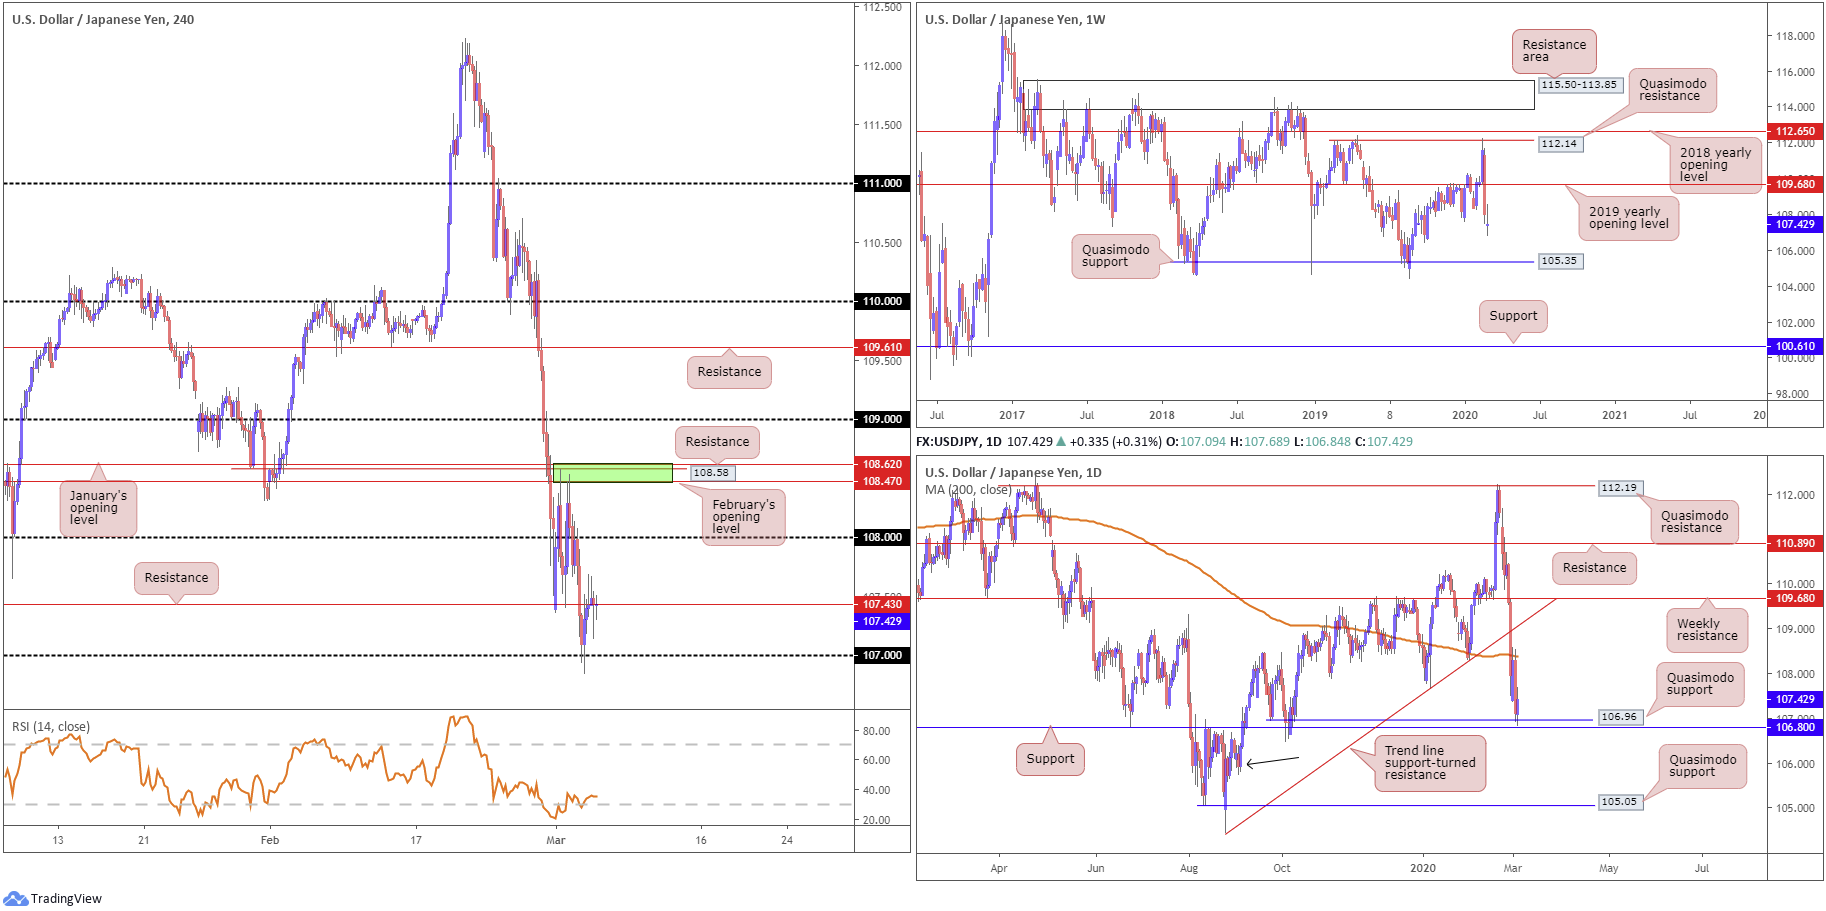Click the Weekly resistance callout on daily chart

pyautogui.click(x=1707, y=630)
